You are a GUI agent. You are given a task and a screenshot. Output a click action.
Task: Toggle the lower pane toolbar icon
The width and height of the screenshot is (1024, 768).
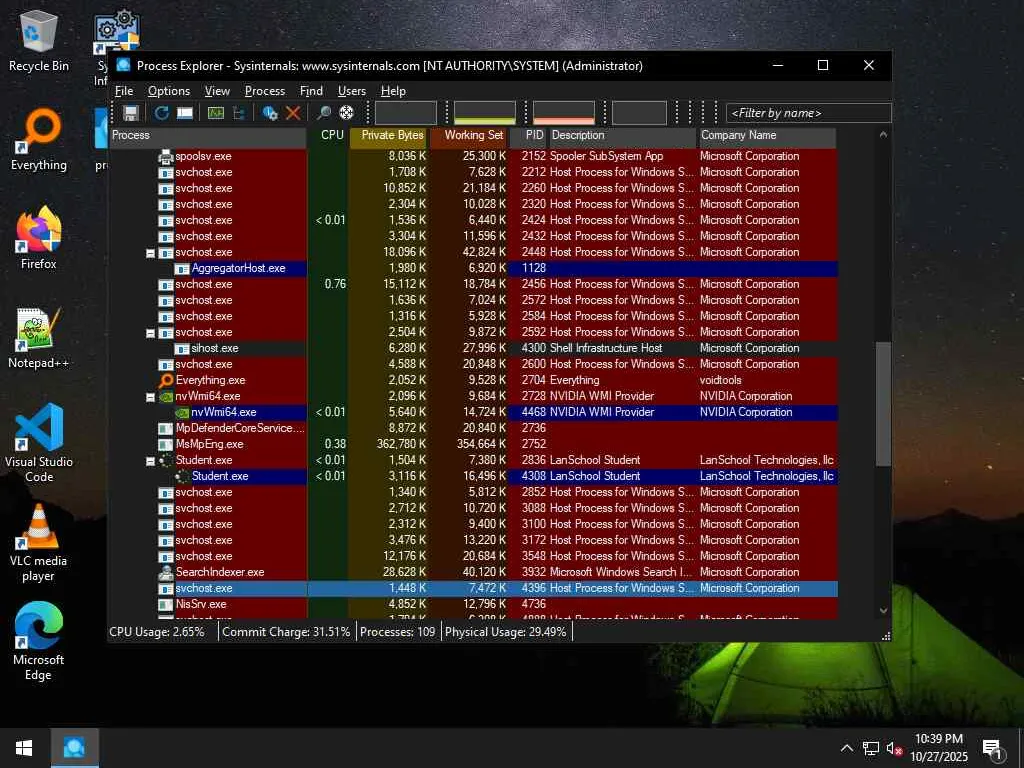pos(185,113)
